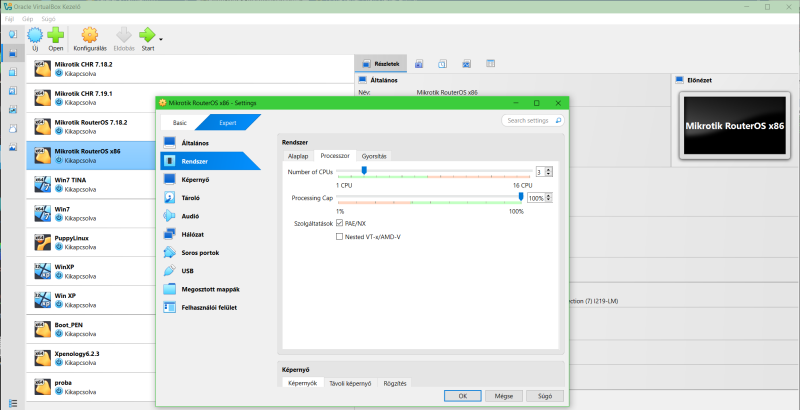Select Mikrotik CHR 7.19.1 machine
The height and width of the screenshot is (410, 800).
tap(190, 98)
